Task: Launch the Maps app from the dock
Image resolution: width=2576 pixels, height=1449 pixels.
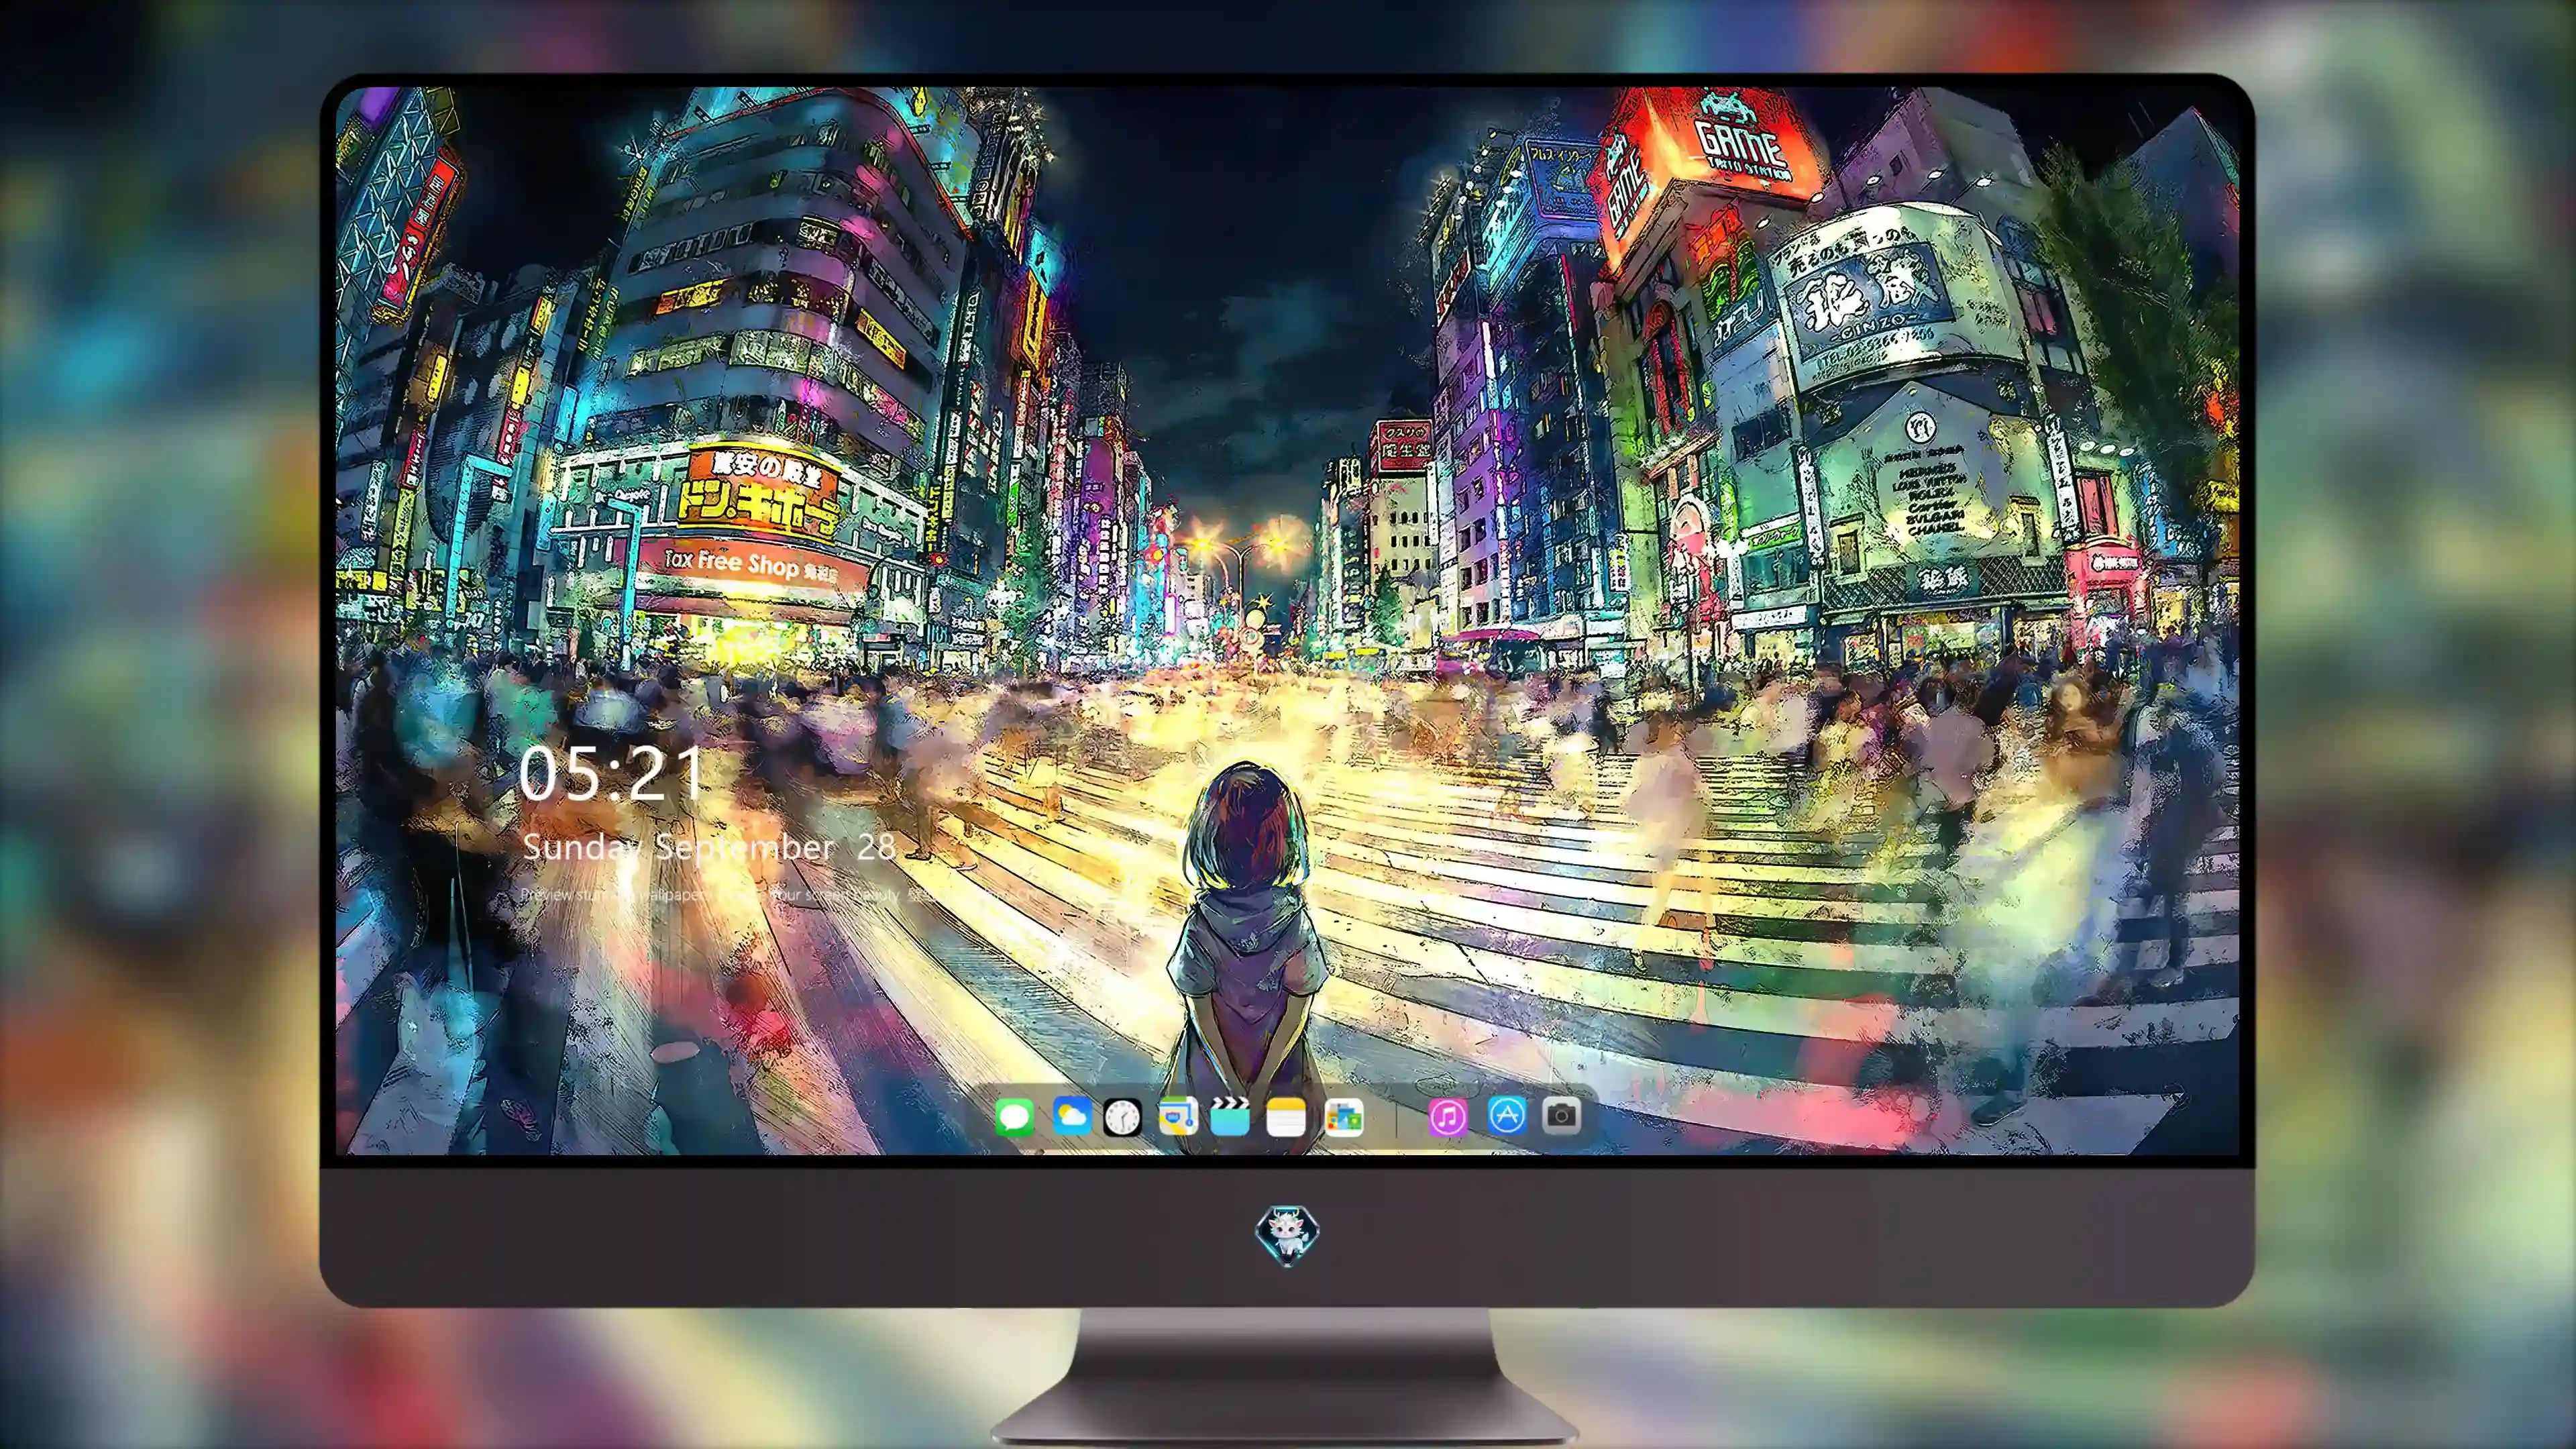Action: 1178,1116
